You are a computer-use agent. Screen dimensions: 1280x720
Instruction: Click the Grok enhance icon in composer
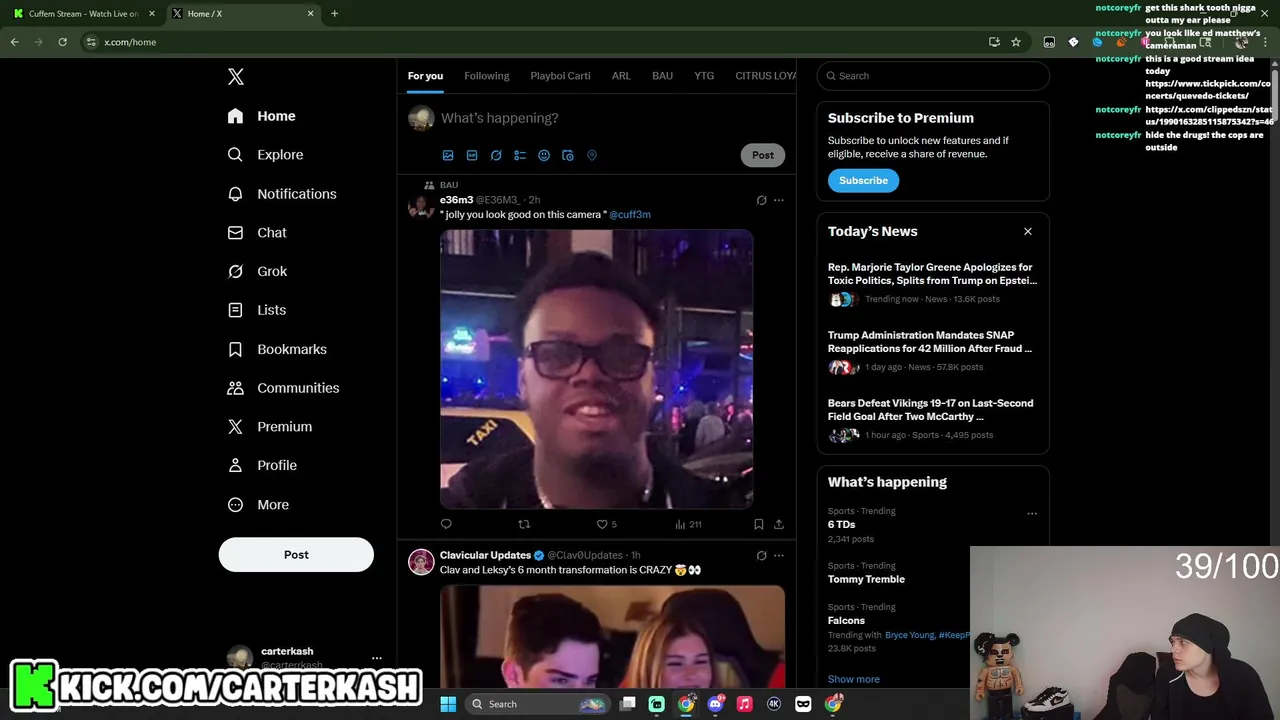496,155
